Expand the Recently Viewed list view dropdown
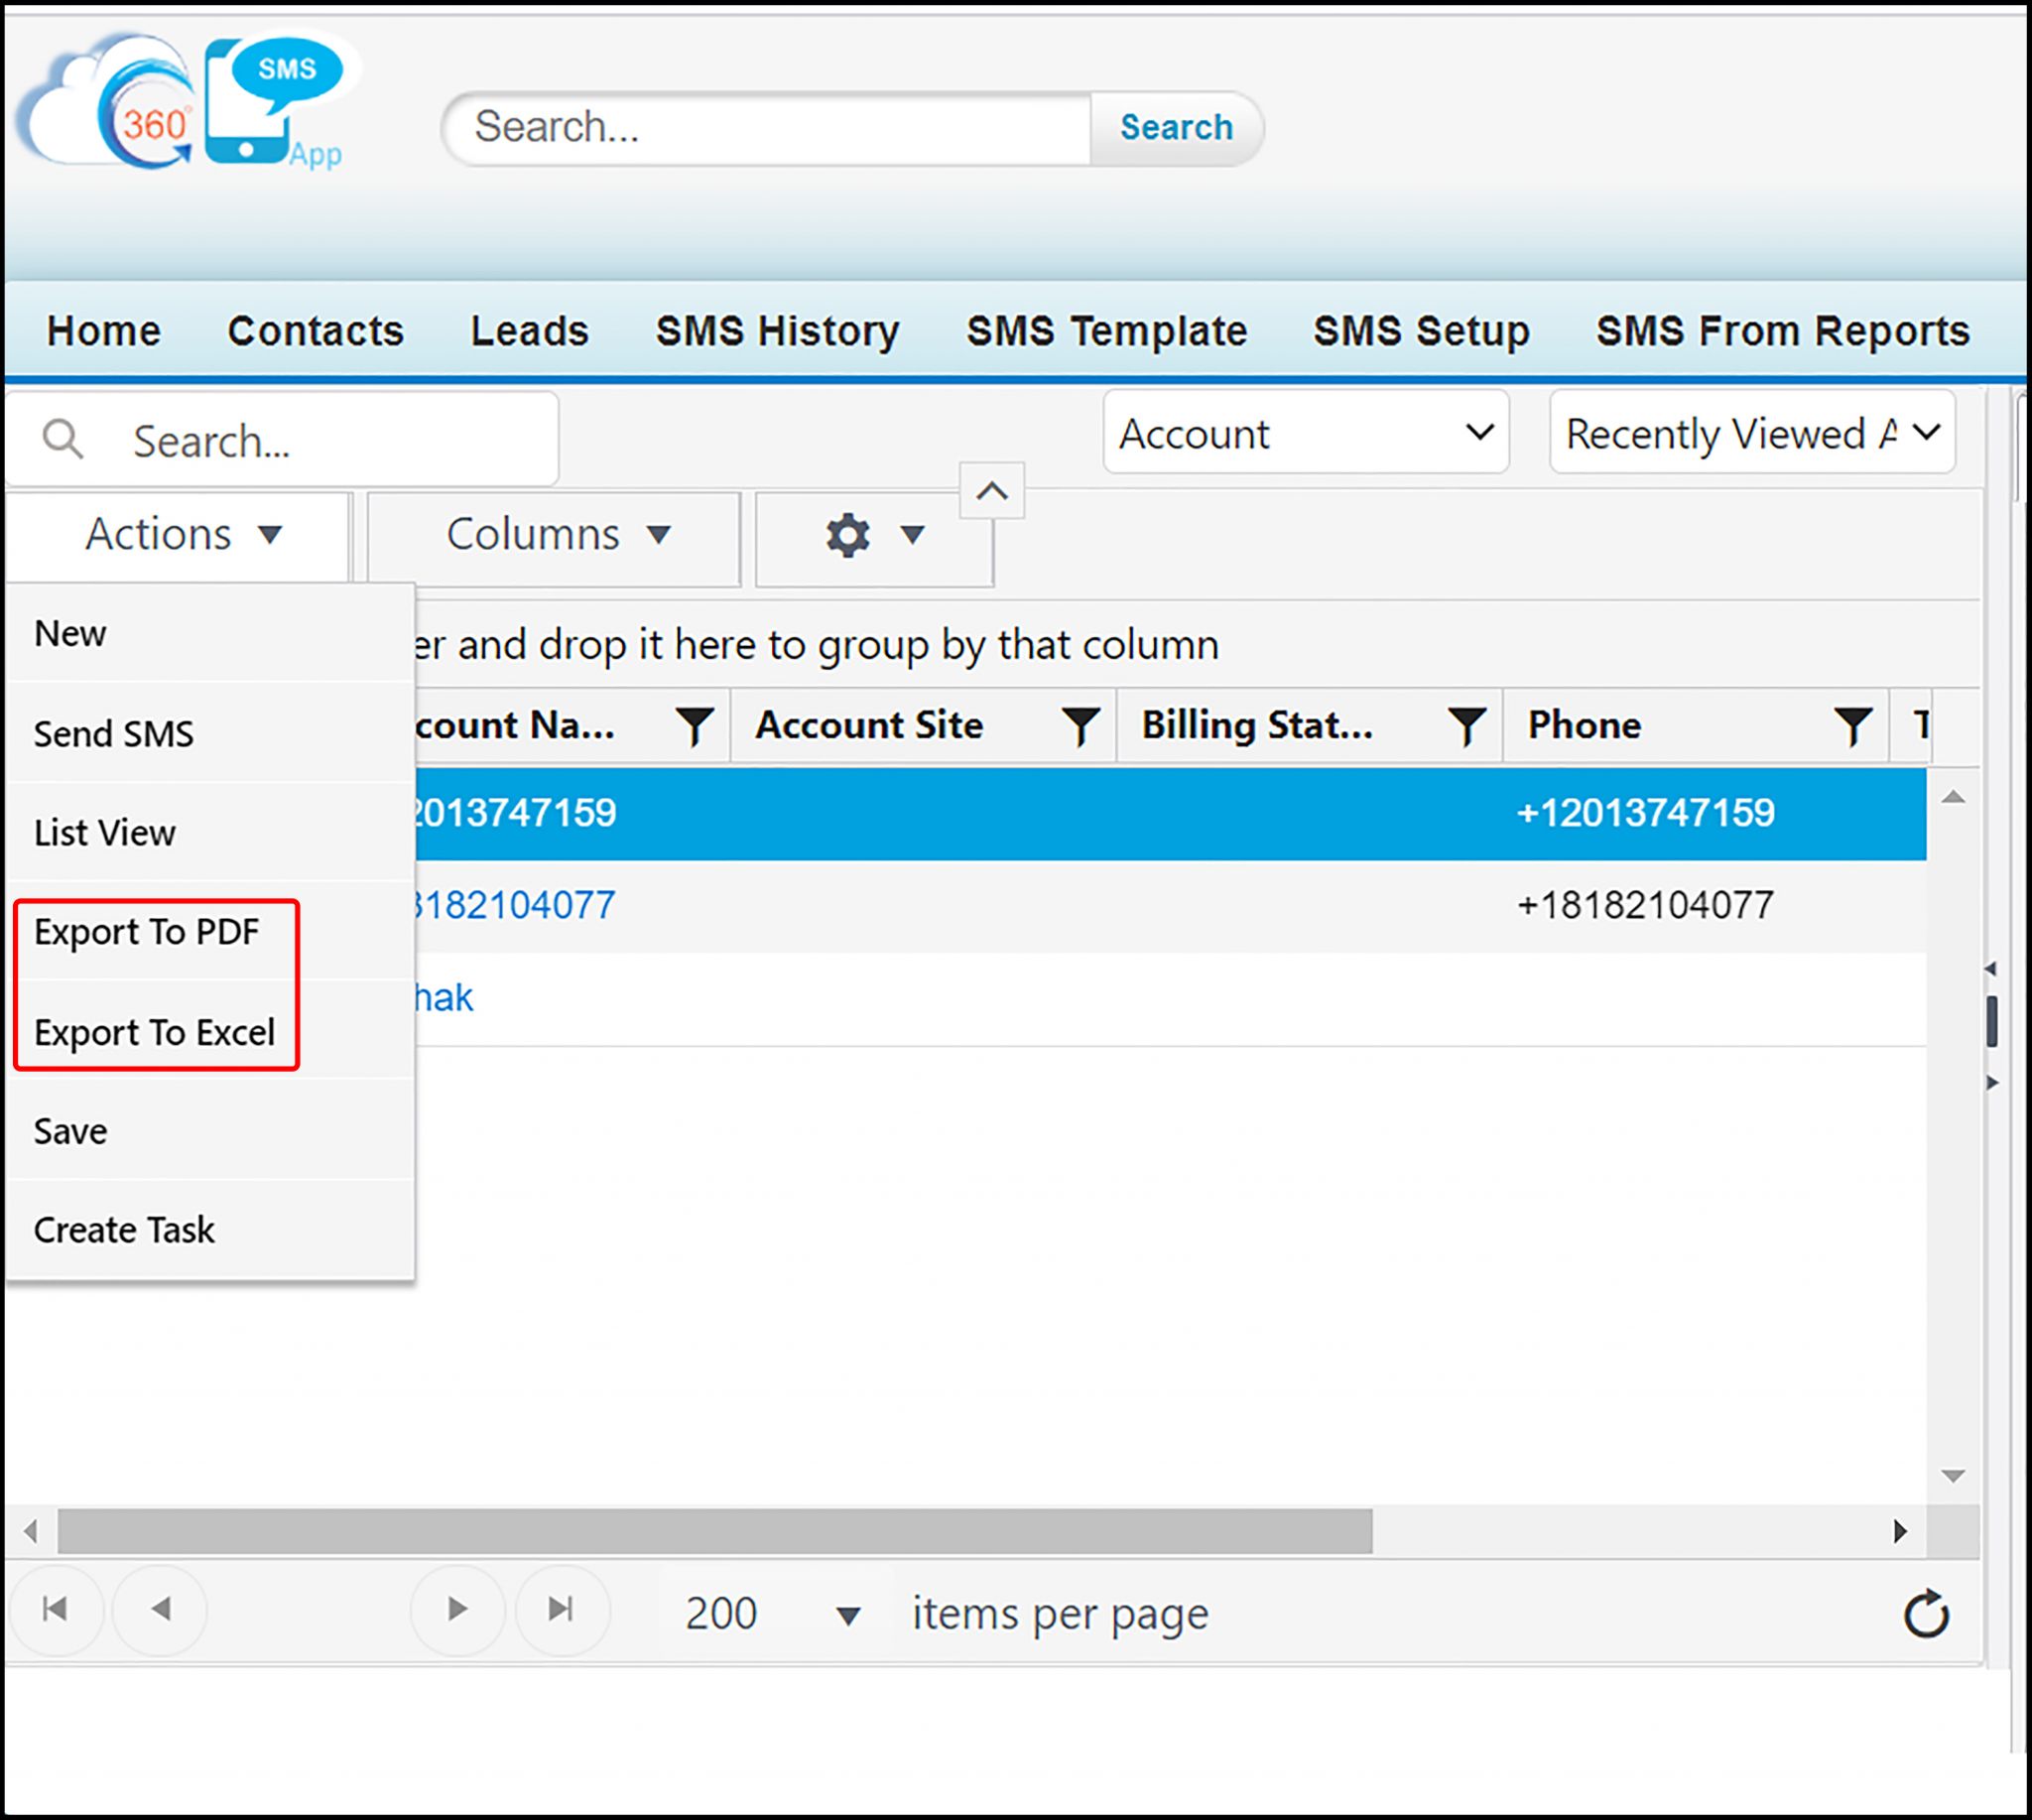Viewport: 2032px width, 1820px height. (x=1751, y=433)
